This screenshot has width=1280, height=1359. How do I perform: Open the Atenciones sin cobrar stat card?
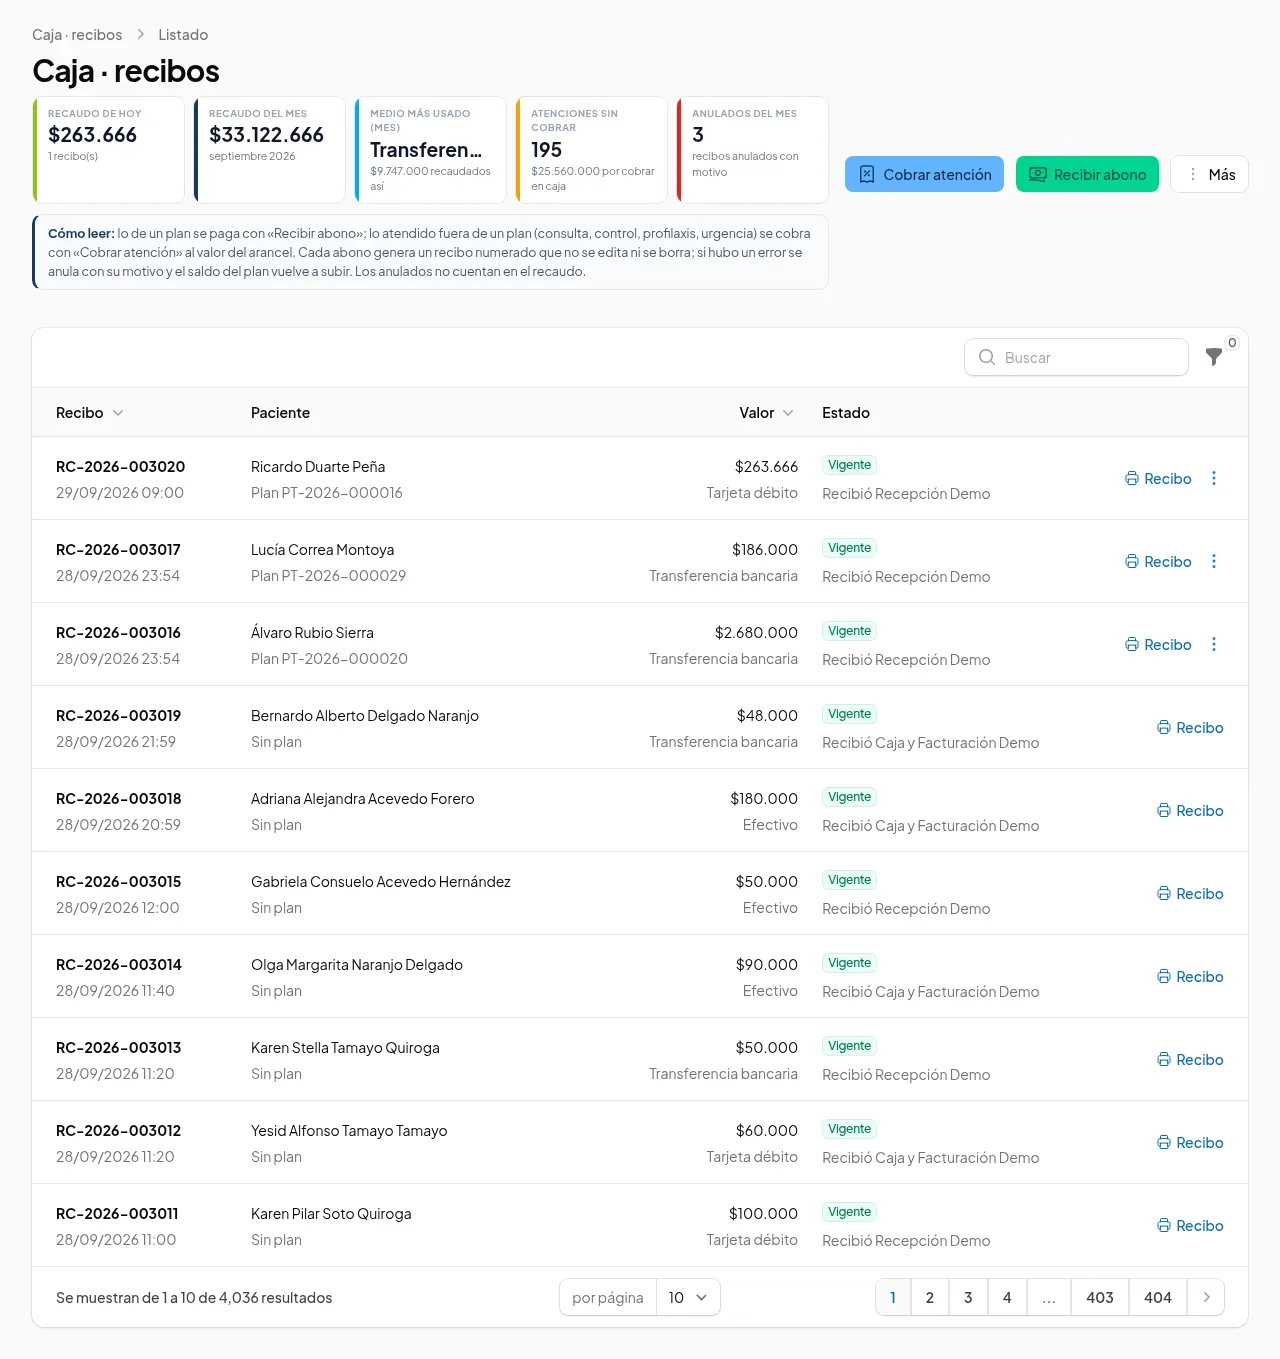[x=591, y=150]
